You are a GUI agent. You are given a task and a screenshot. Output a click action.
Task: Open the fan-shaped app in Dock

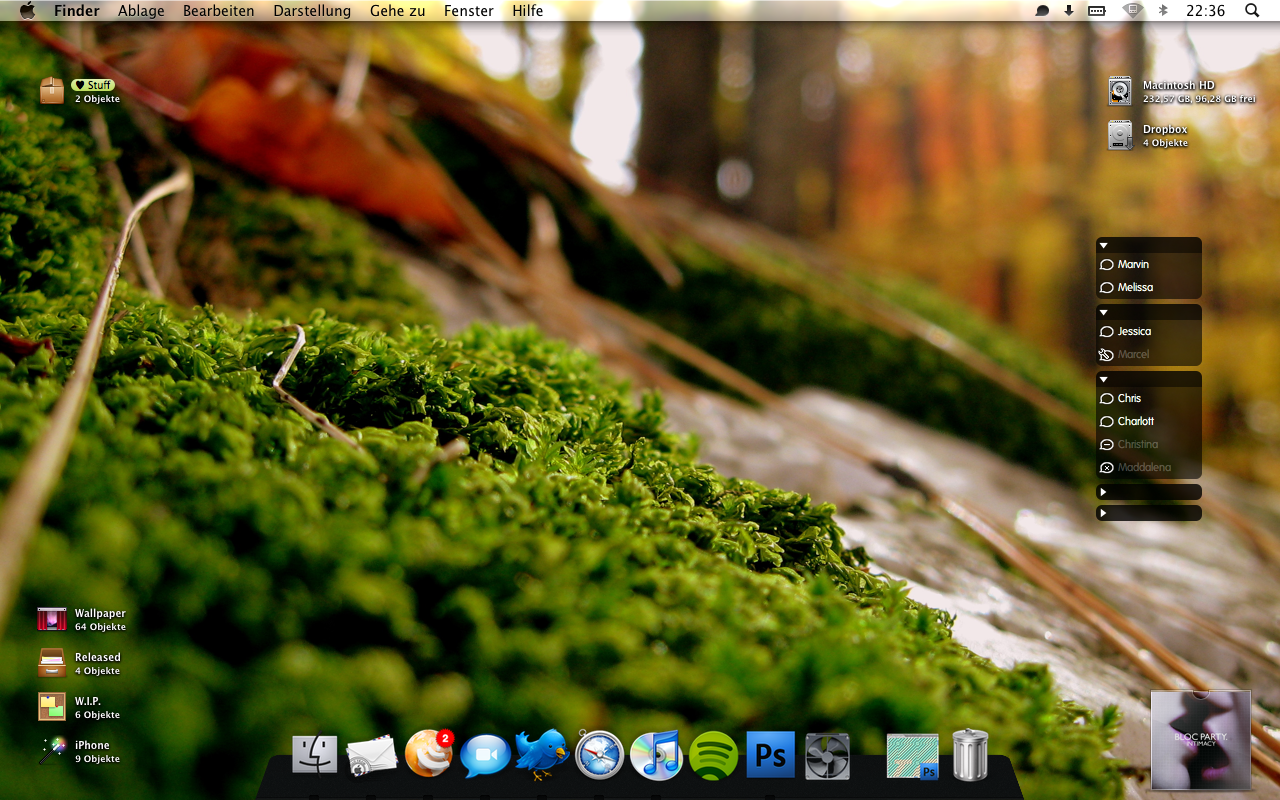(x=828, y=757)
